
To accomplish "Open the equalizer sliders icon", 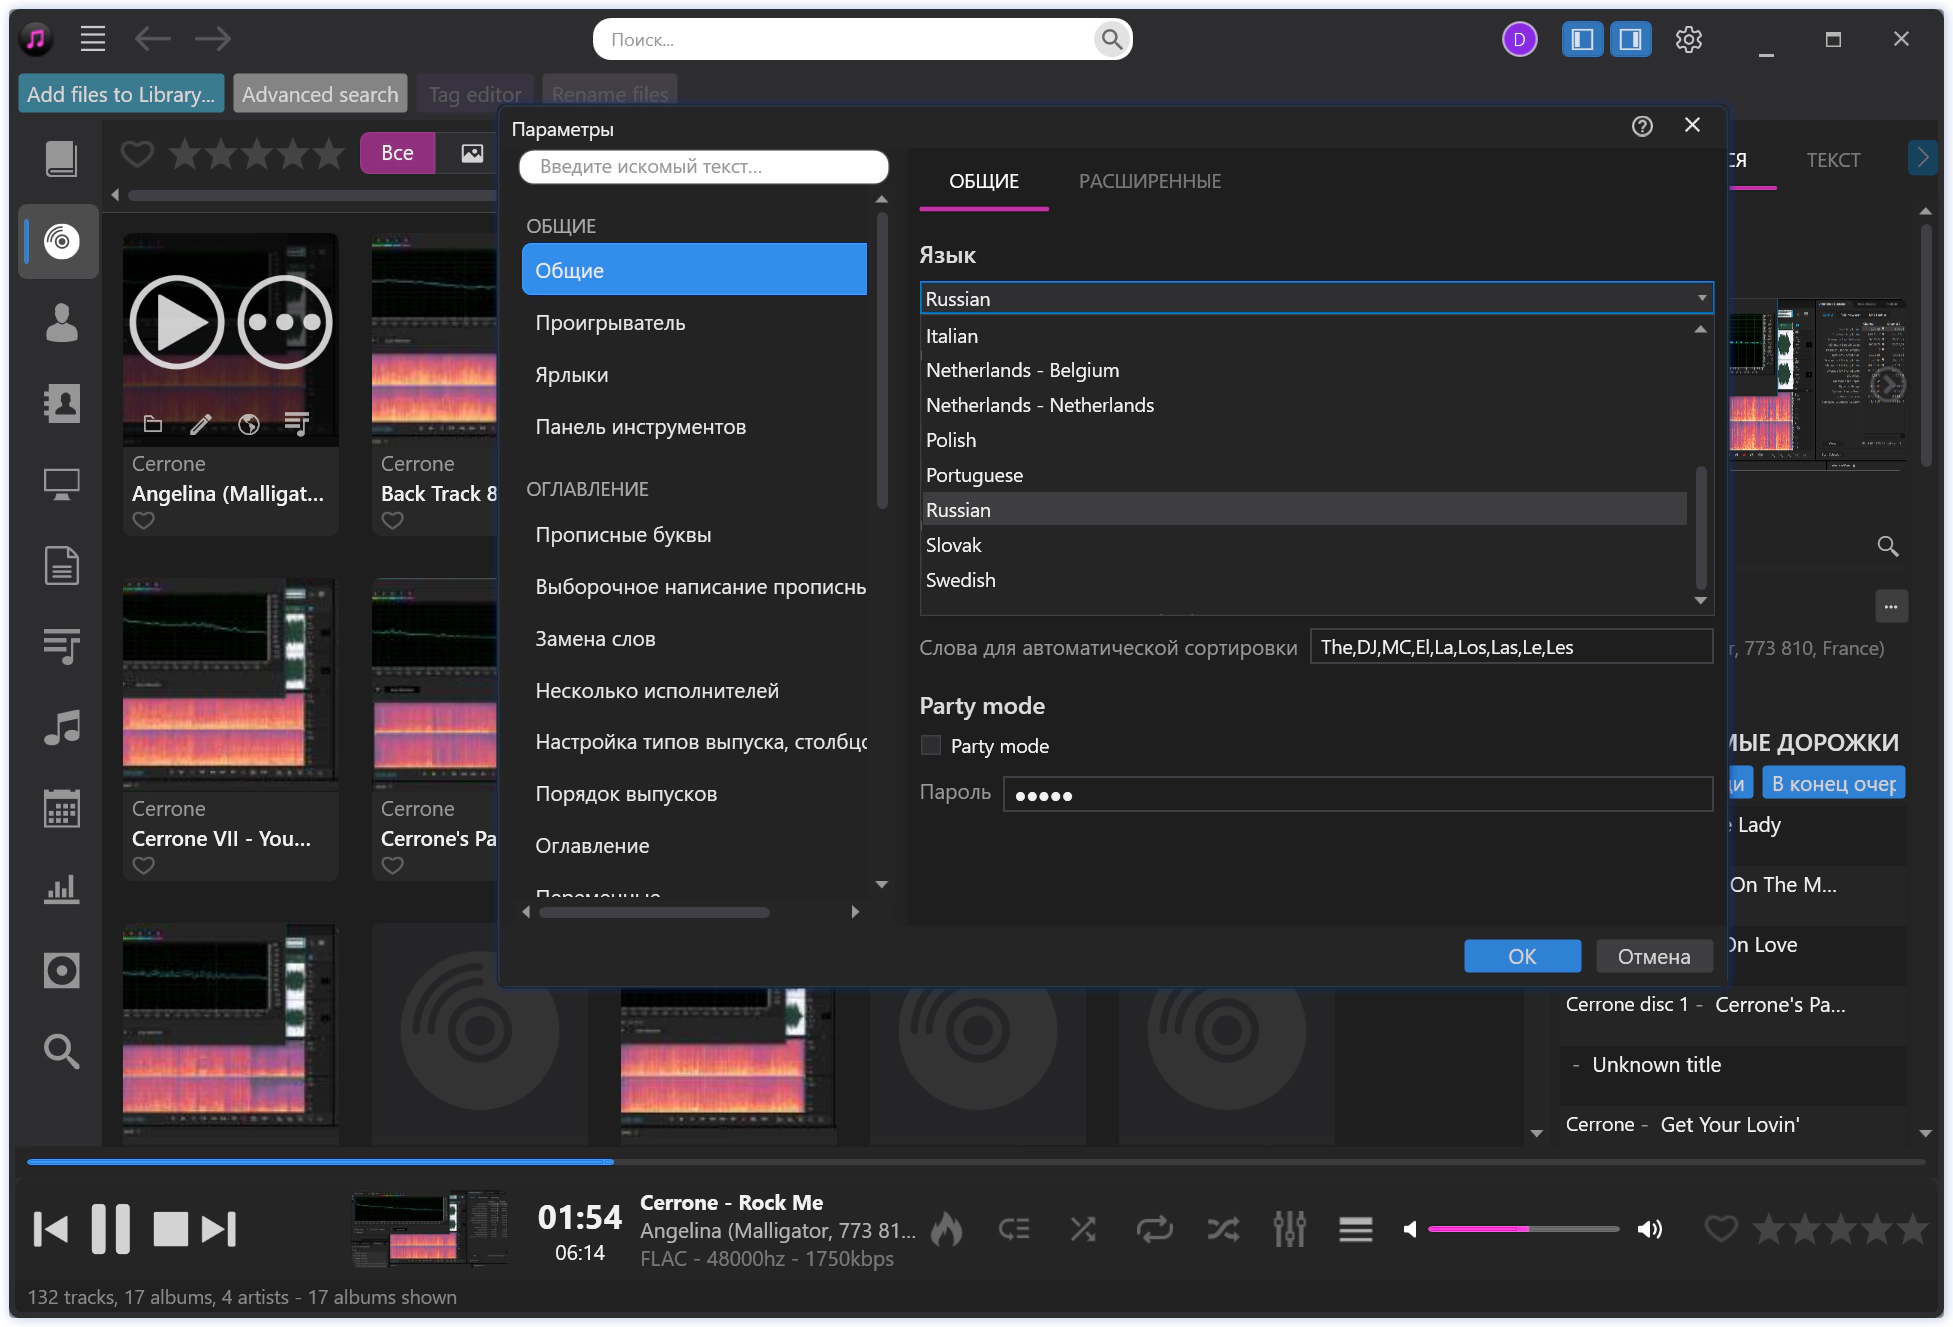I will point(1289,1229).
